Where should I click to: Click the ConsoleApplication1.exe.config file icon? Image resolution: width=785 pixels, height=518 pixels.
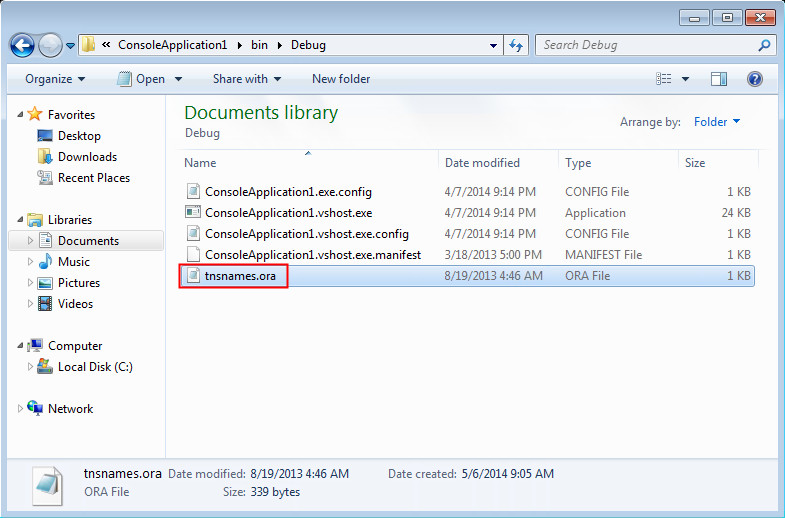tap(193, 191)
